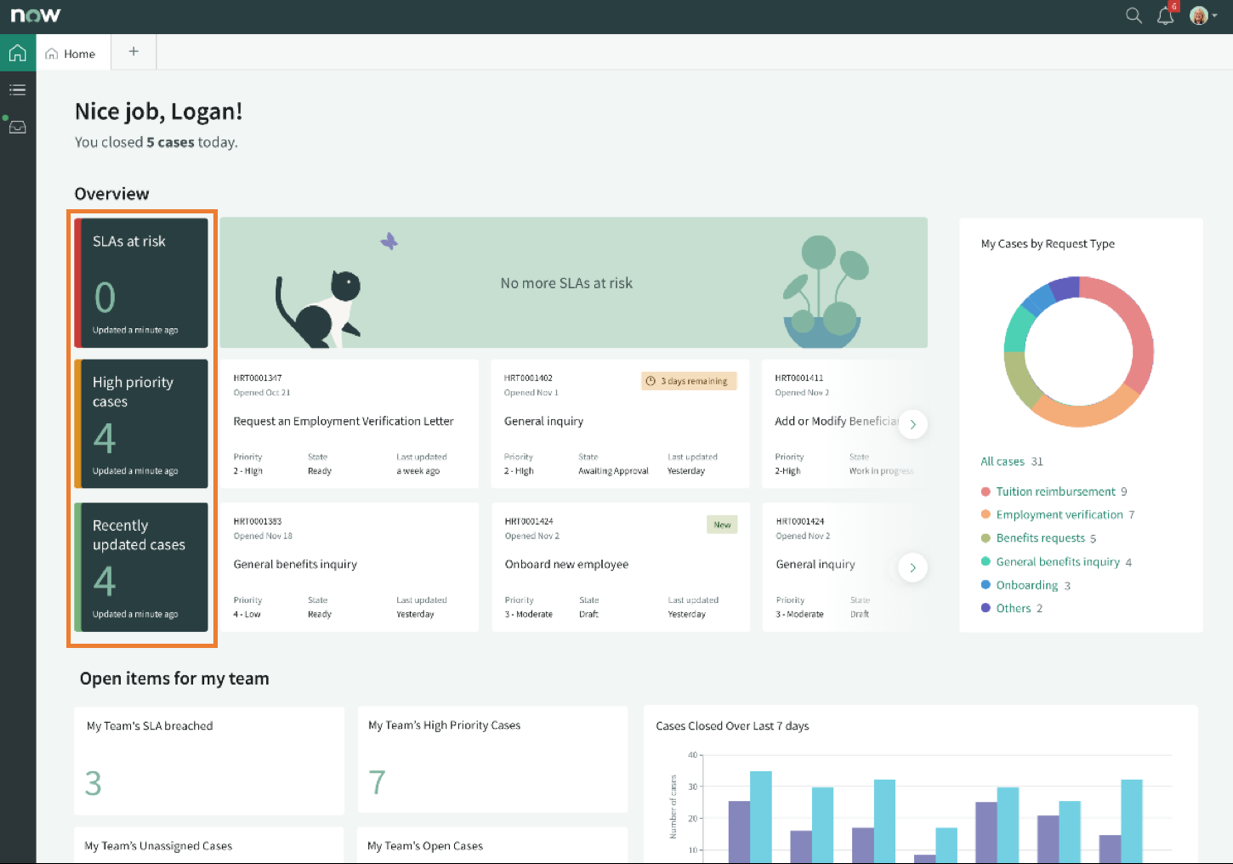Click the red Tuition reimbursement legend dot
Viewport: 1233px width, 864px height.
pos(986,491)
